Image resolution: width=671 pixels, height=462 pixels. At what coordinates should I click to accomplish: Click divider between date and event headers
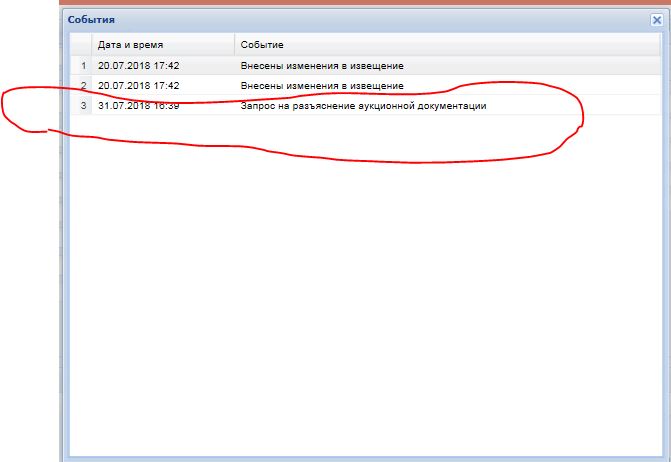click(235, 45)
